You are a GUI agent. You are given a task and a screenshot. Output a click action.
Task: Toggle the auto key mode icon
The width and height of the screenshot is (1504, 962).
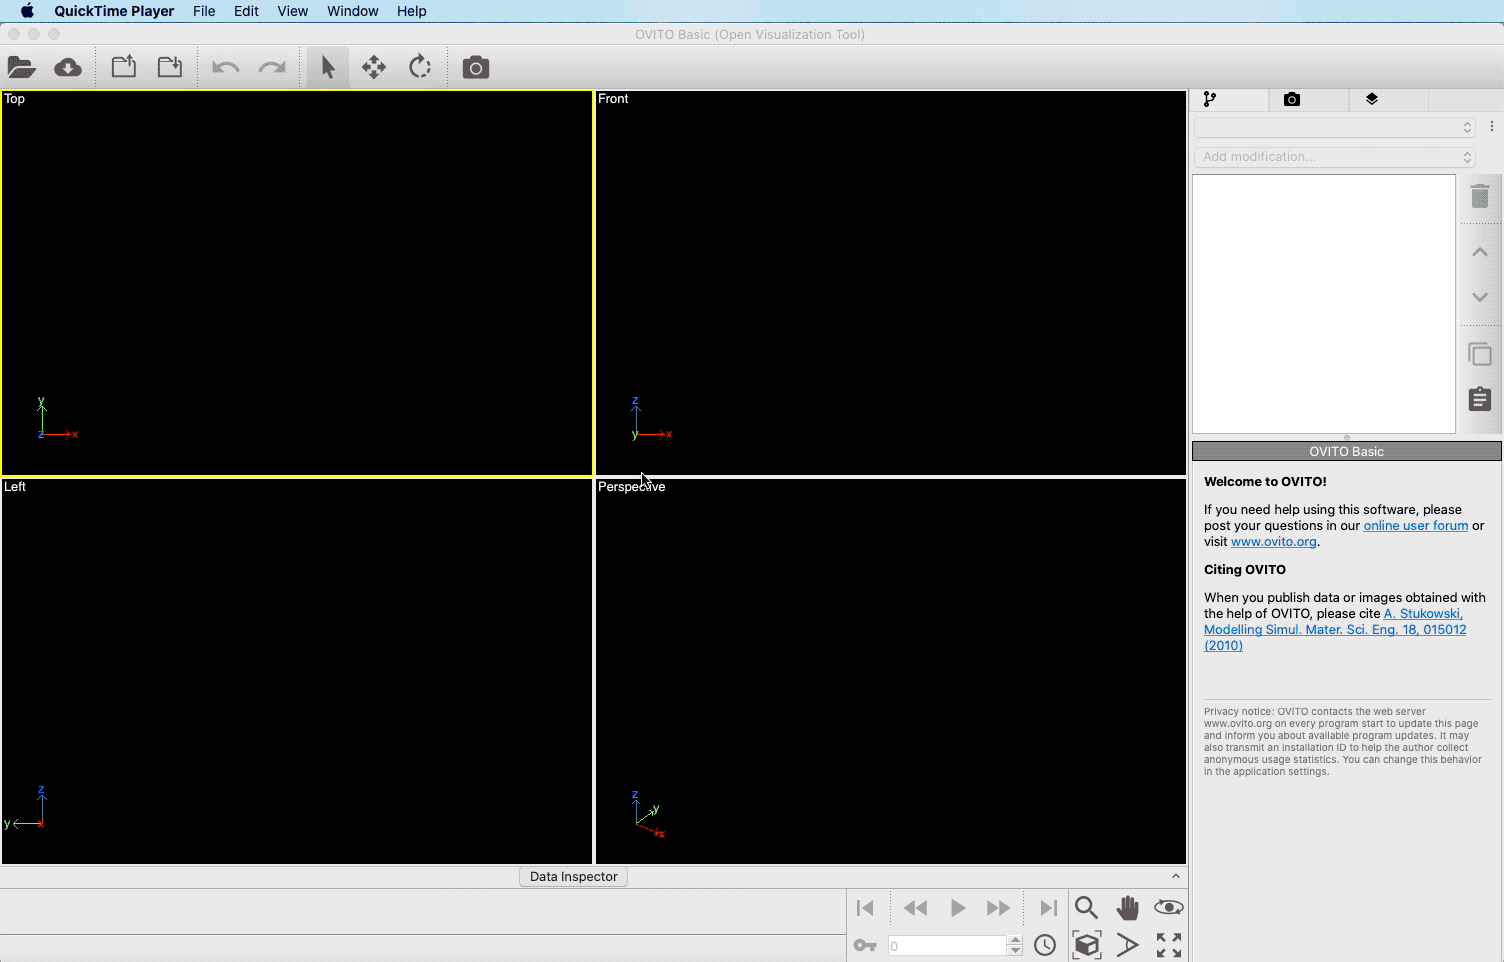[x=865, y=945]
